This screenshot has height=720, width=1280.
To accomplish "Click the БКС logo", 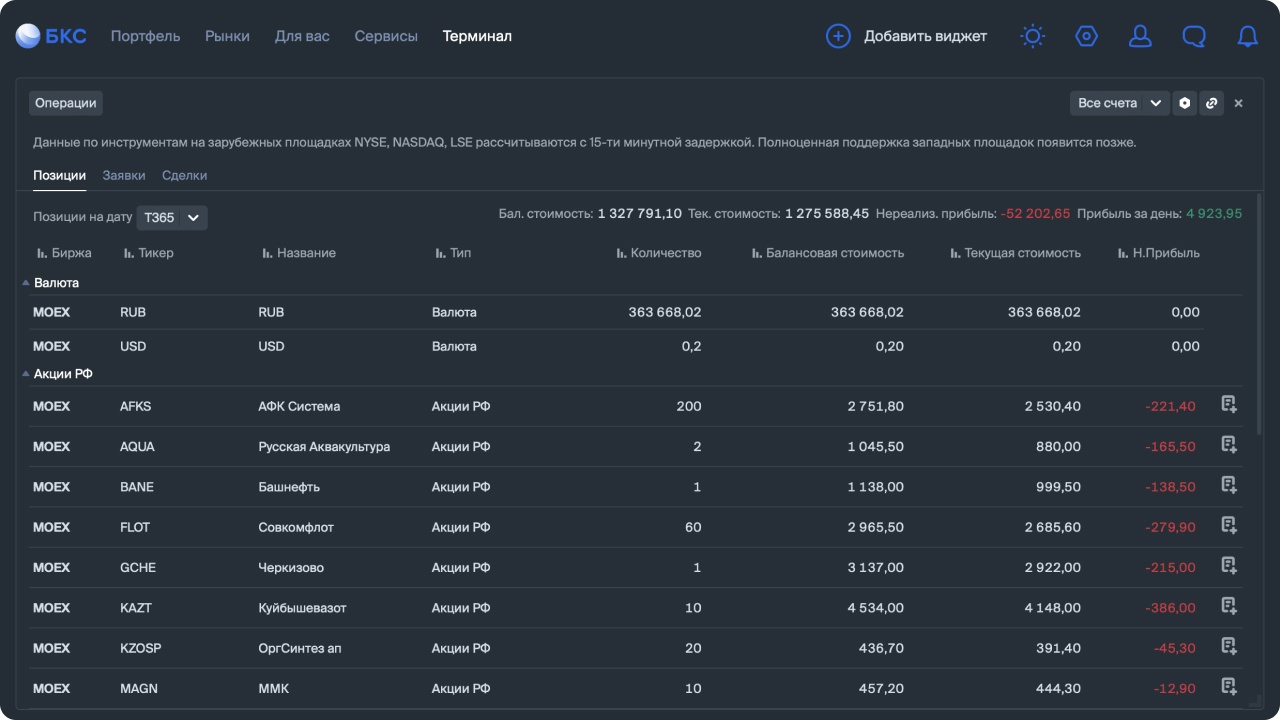I will 51,36.
